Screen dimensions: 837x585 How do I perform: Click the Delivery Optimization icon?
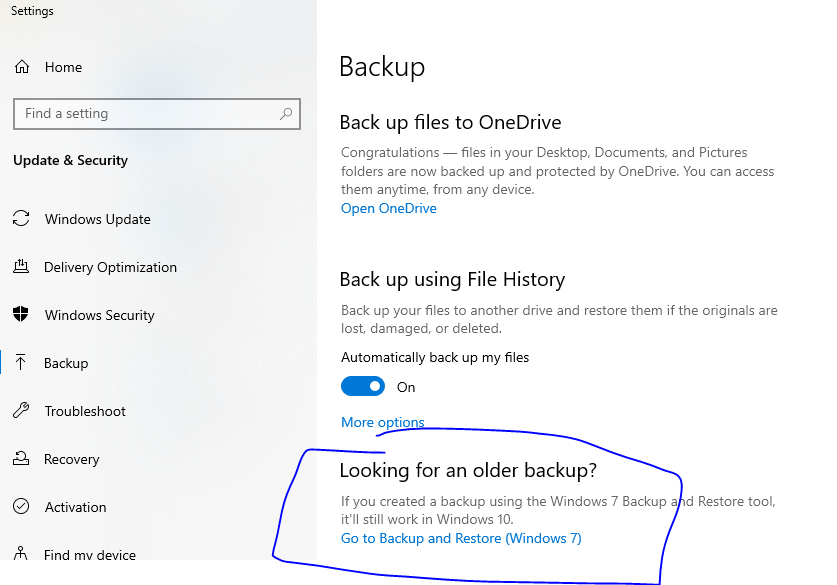21,267
